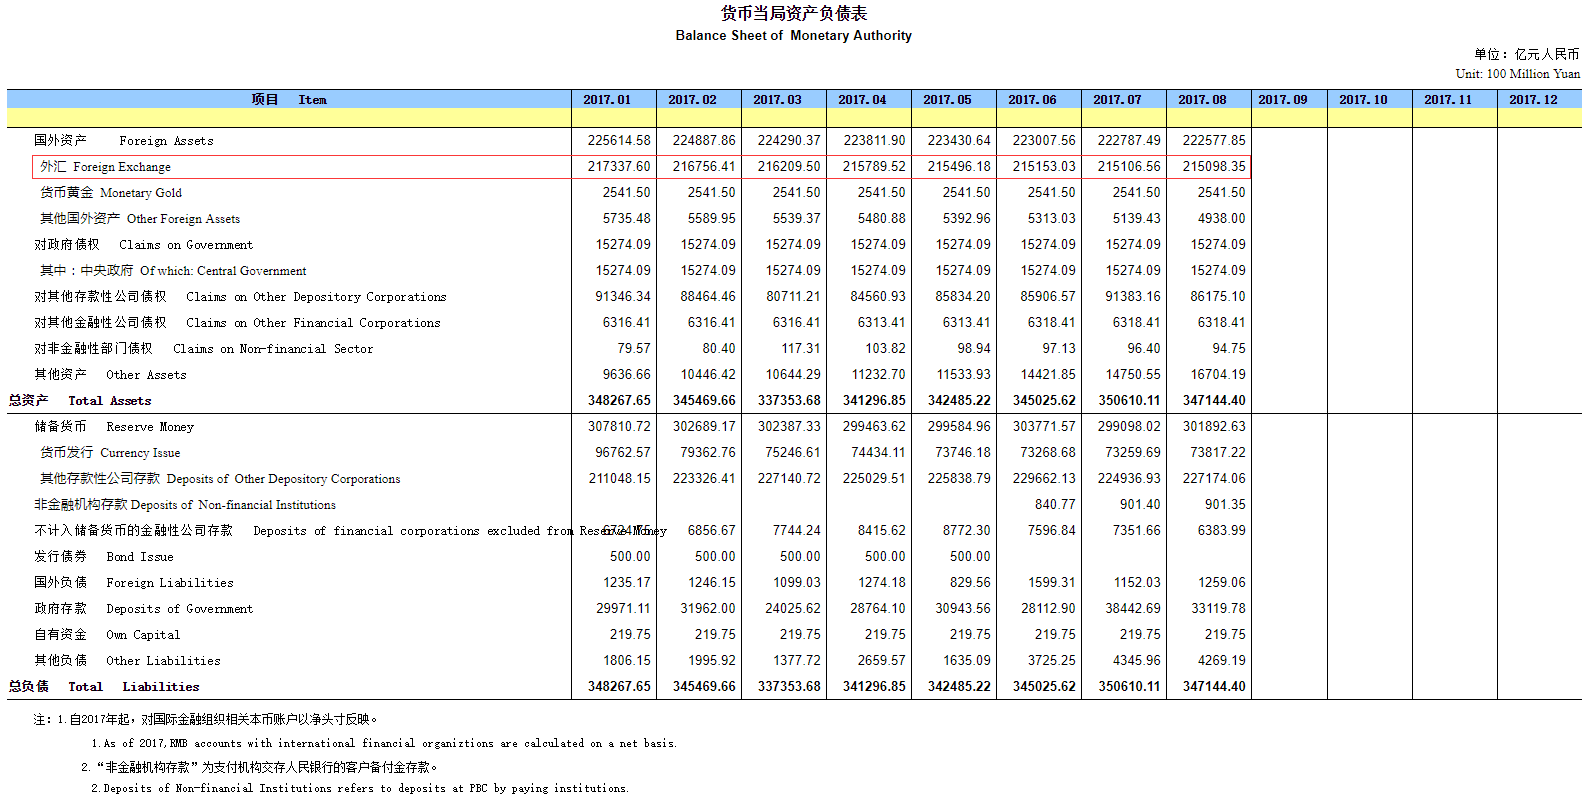Click the Other Liabilities row label
The height and width of the screenshot is (800, 1583).
pyautogui.click(x=127, y=661)
